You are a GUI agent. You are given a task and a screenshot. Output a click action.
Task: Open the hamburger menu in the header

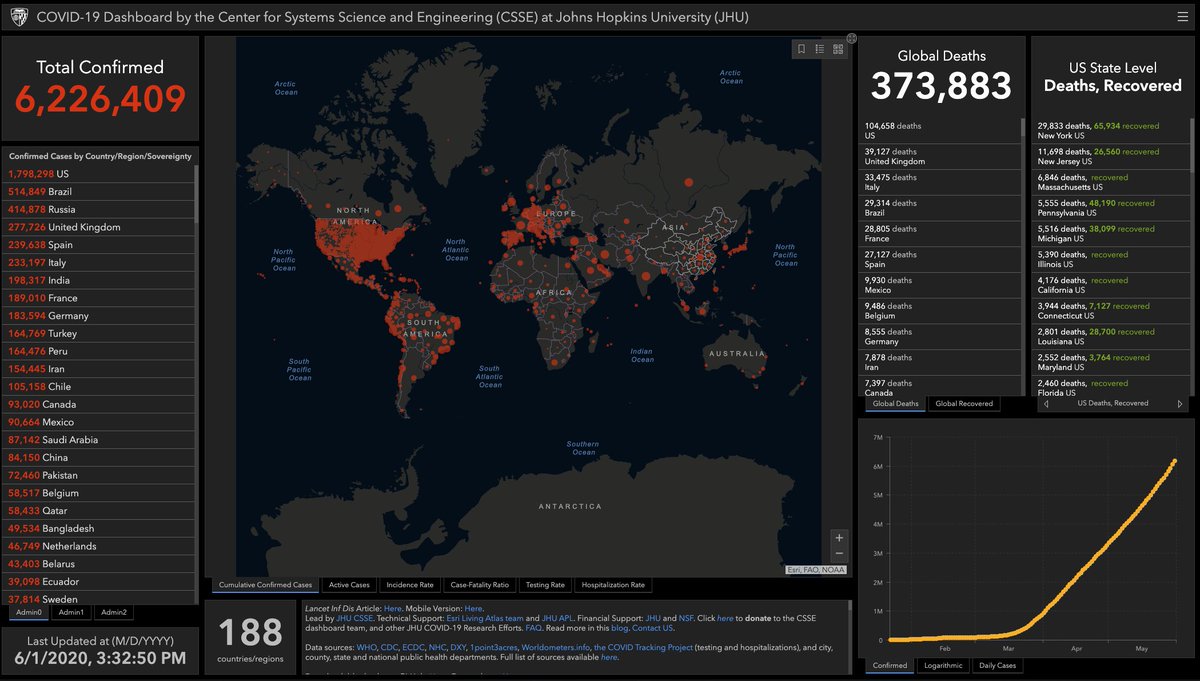tap(1181, 17)
